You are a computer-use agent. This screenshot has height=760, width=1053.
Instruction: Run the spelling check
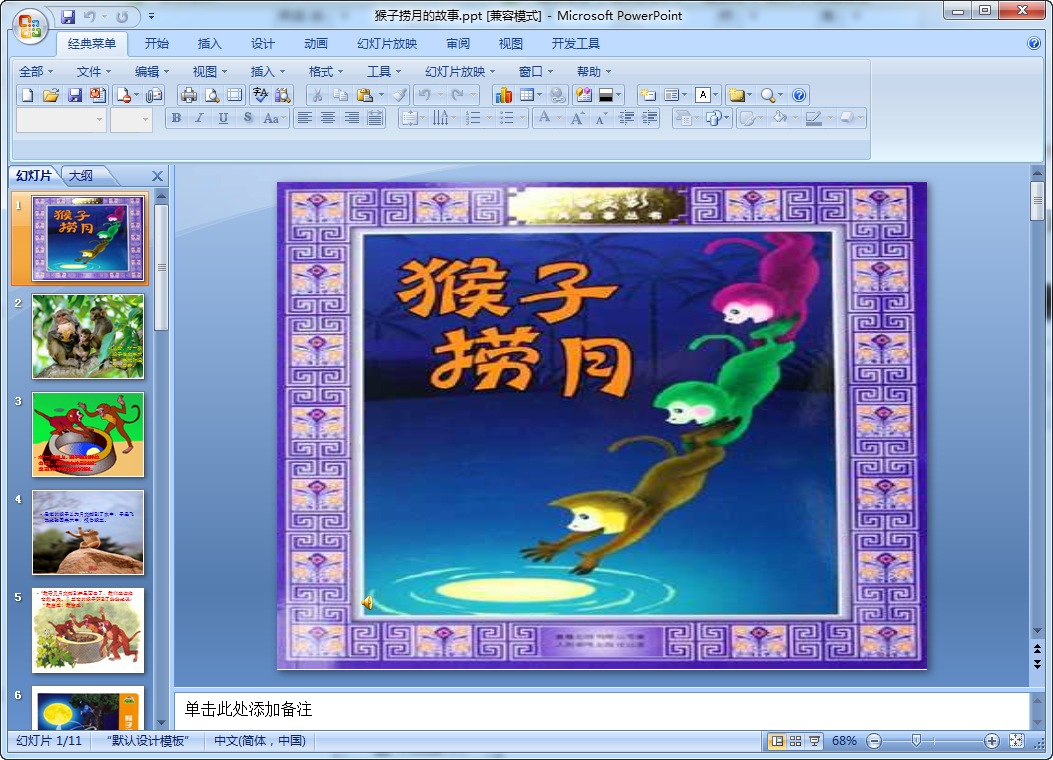[x=260, y=95]
